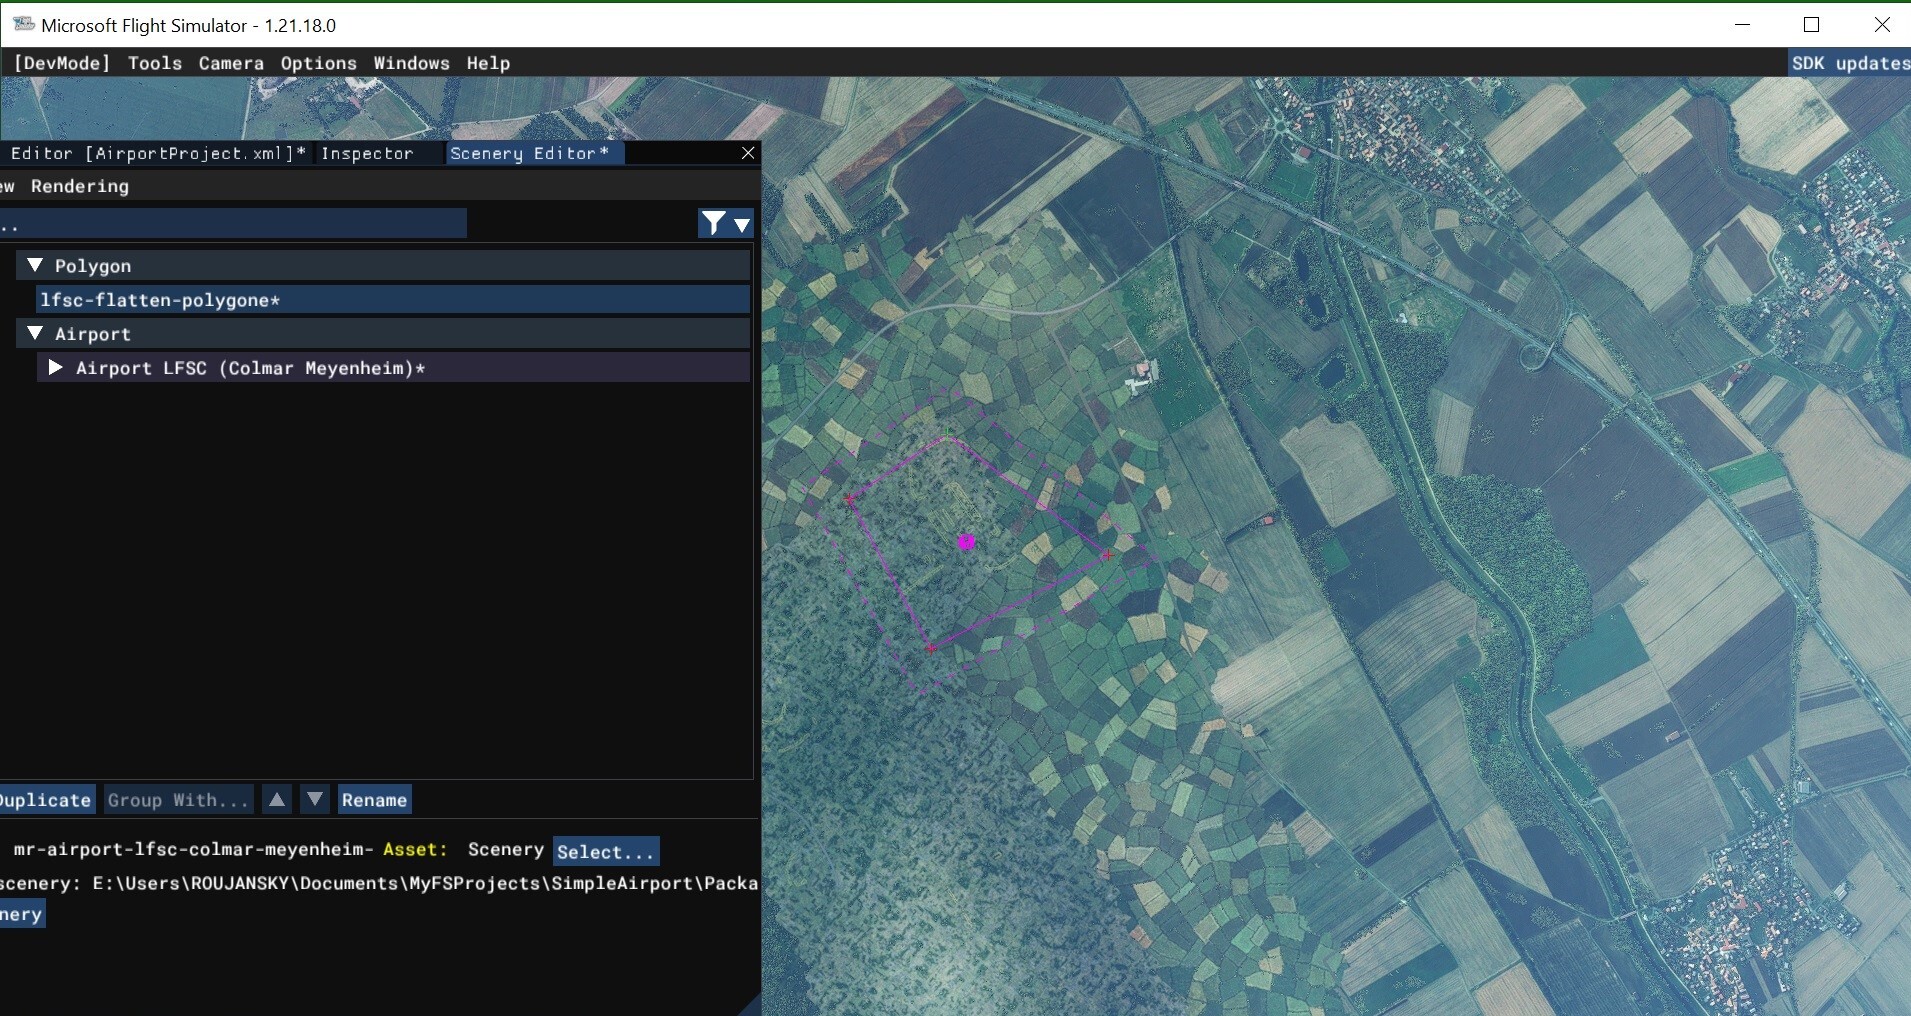
Task: Collapse the Polygon group
Action: [x=35, y=265]
